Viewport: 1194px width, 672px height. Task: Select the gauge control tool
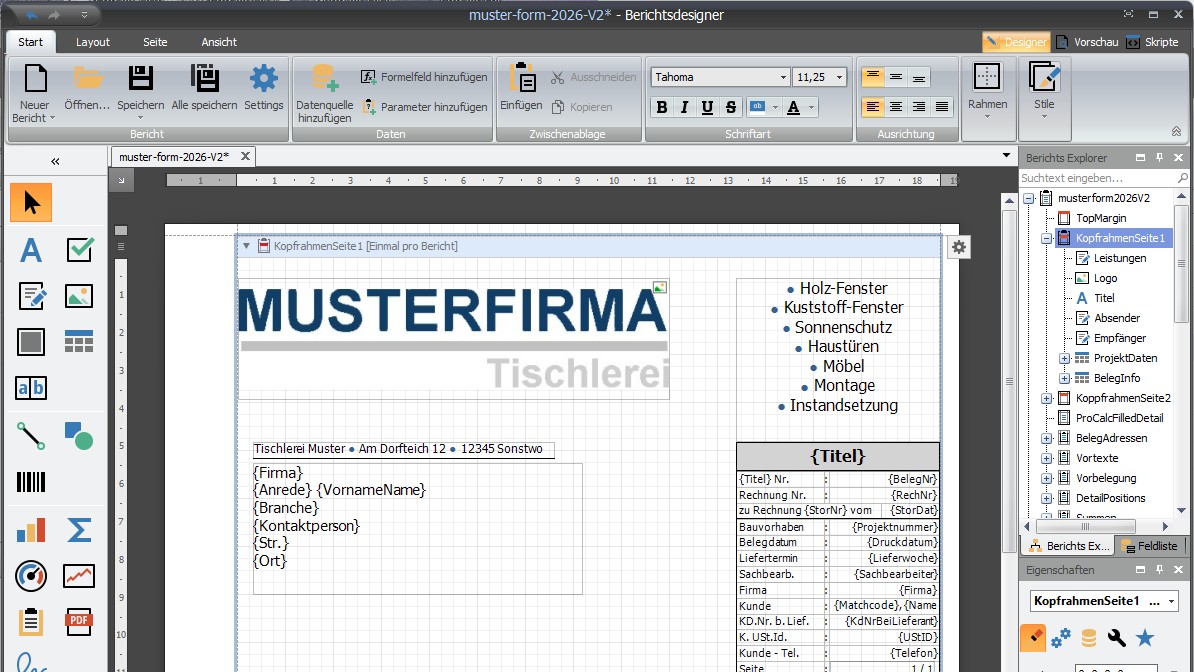(x=31, y=575)
